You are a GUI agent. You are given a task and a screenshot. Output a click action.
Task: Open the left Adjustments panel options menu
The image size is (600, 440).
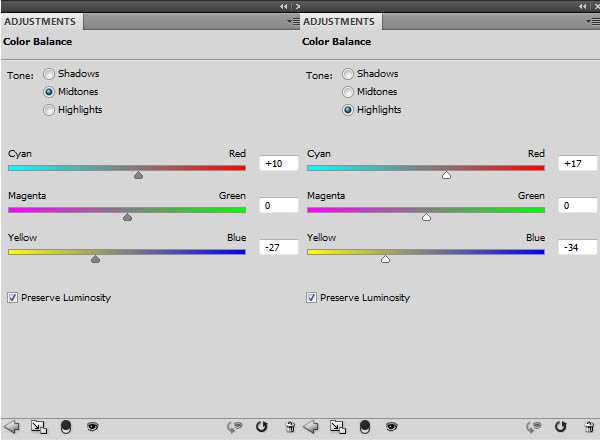(x=294, y=21)
